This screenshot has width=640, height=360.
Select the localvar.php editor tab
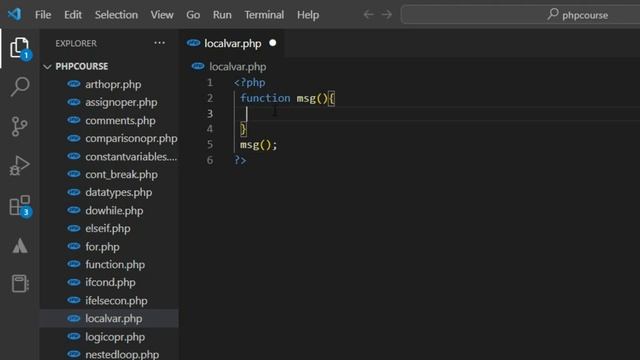(232, 43)
